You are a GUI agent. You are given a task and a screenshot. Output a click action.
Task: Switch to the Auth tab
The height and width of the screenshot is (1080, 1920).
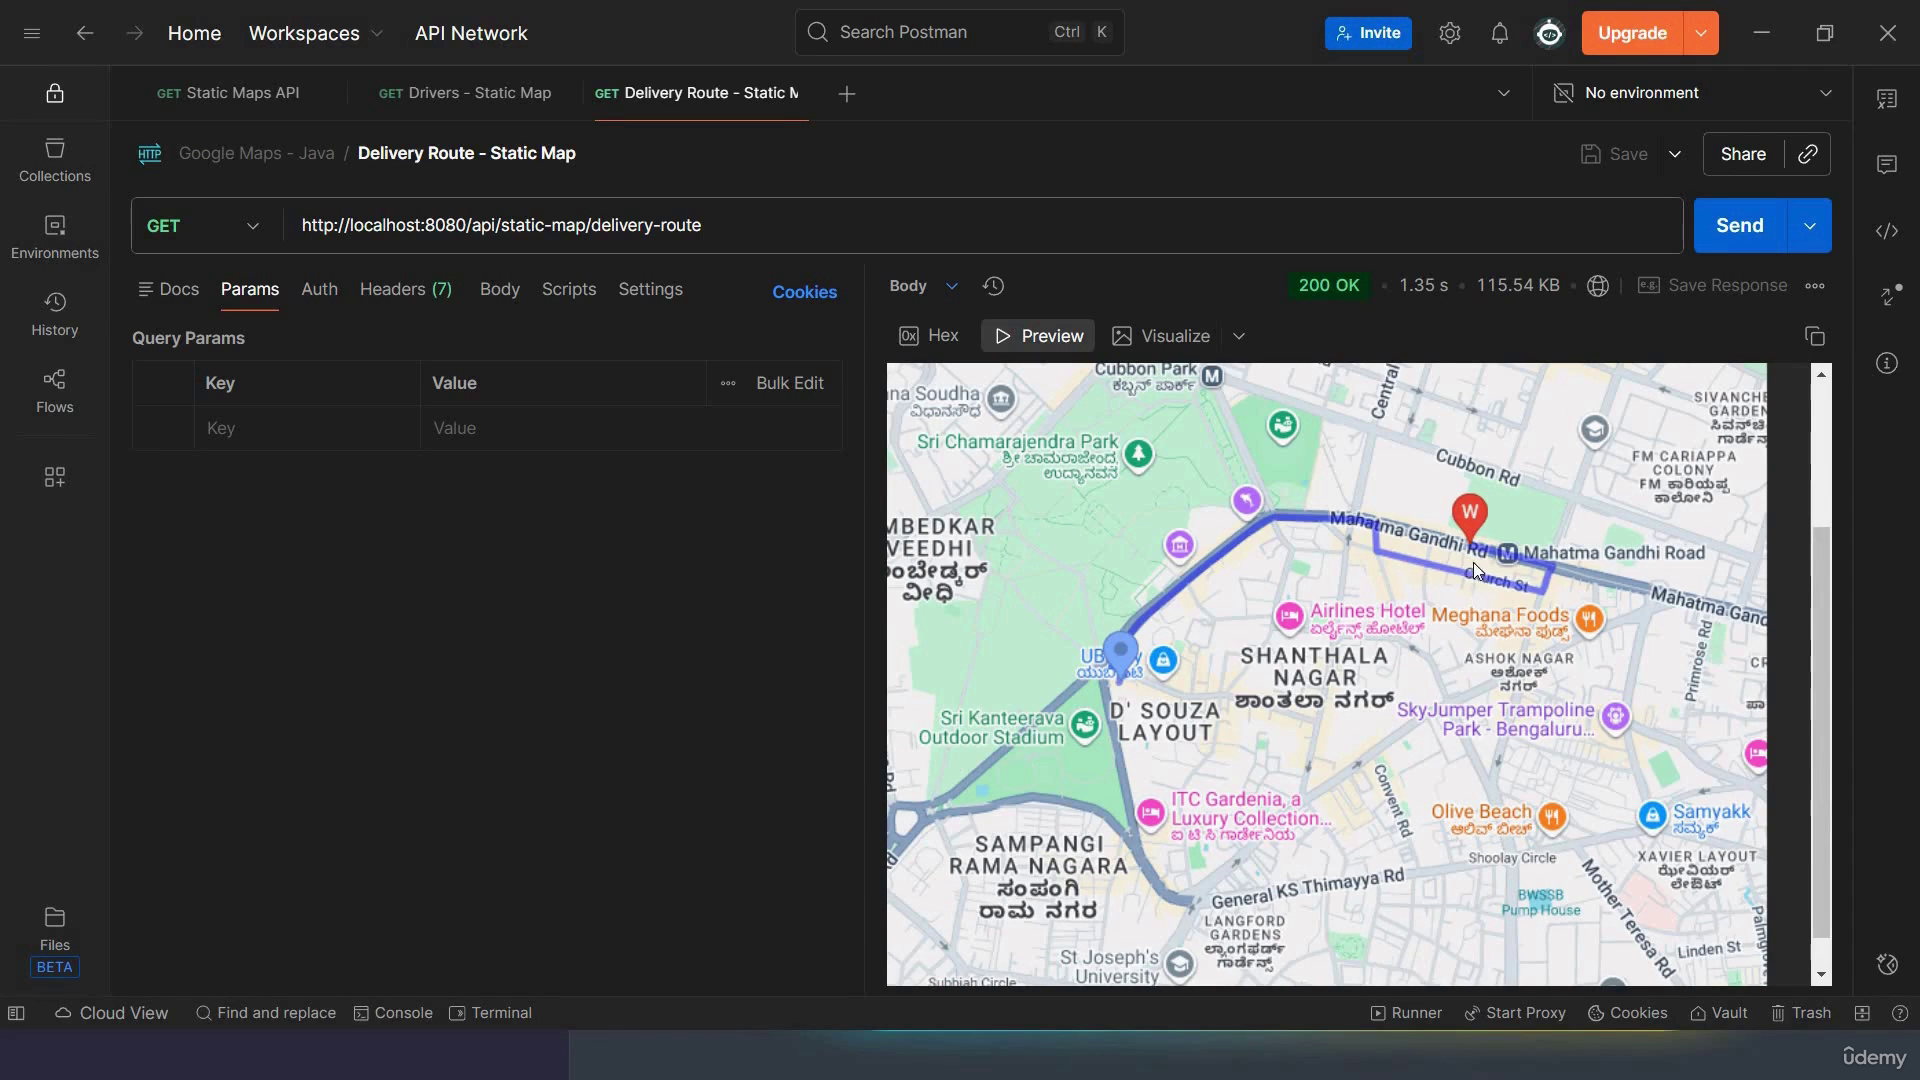point(319,289)
